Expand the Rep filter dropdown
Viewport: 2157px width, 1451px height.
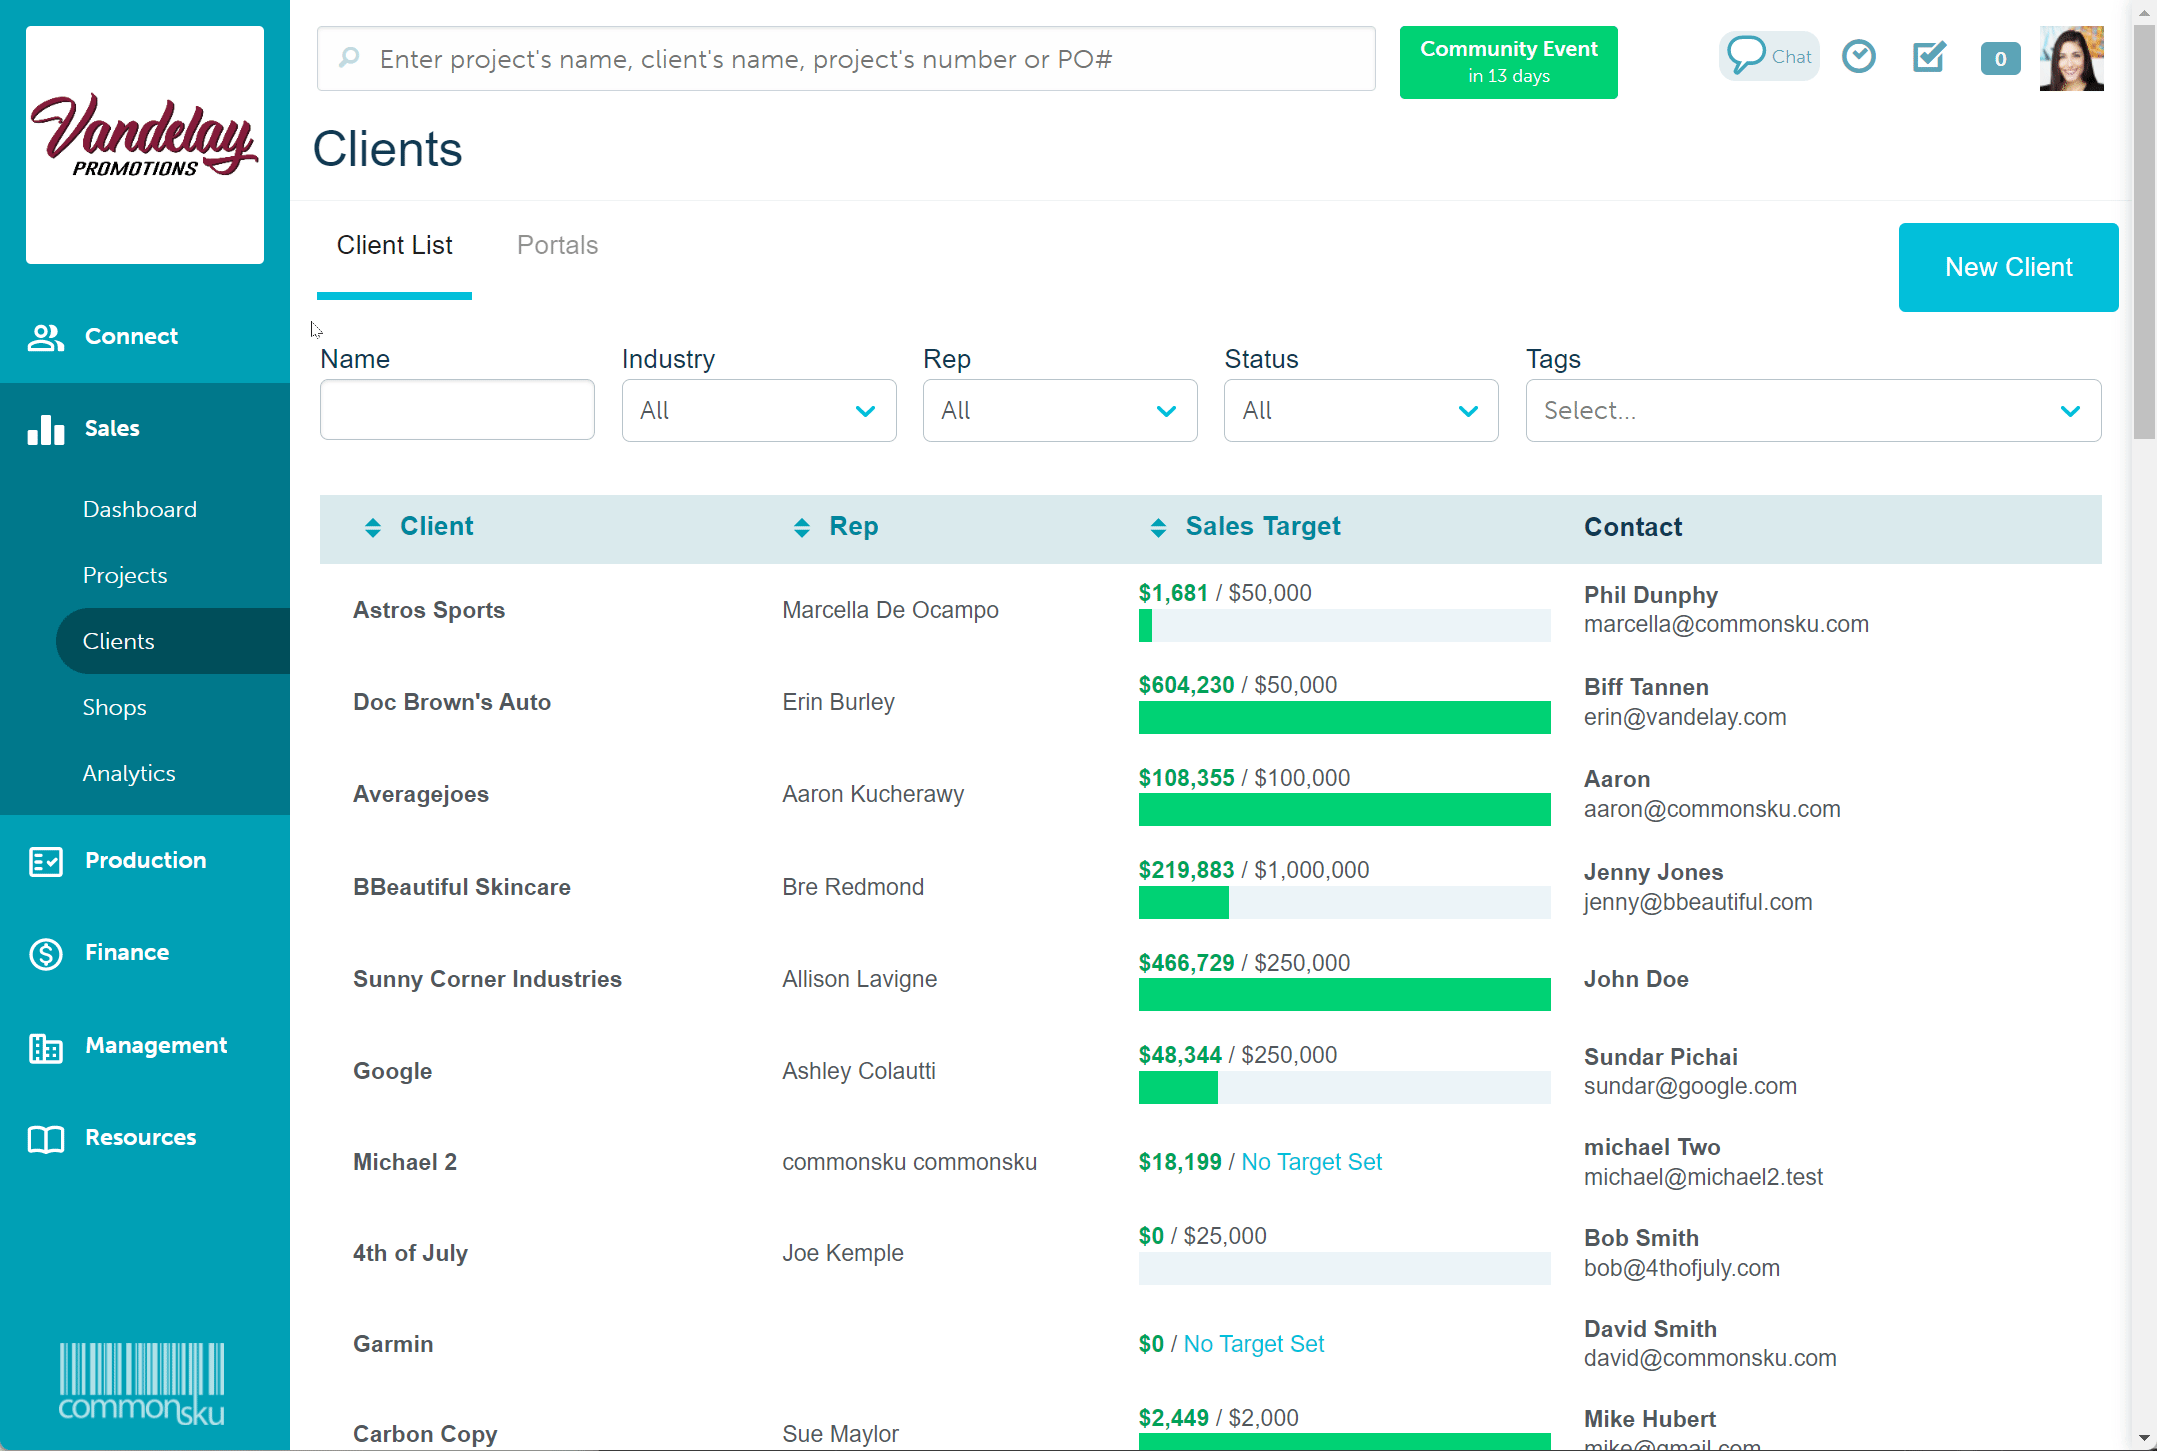[1059, 410]
